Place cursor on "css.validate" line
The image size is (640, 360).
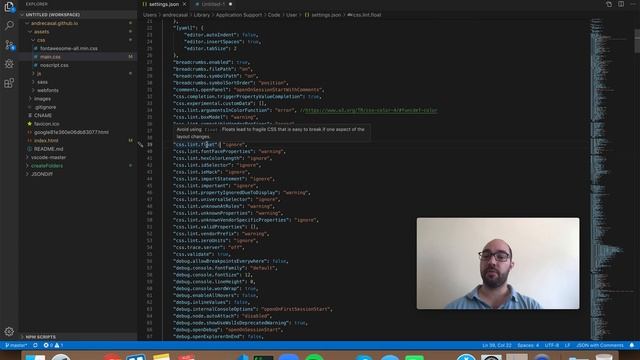(201, 254)
